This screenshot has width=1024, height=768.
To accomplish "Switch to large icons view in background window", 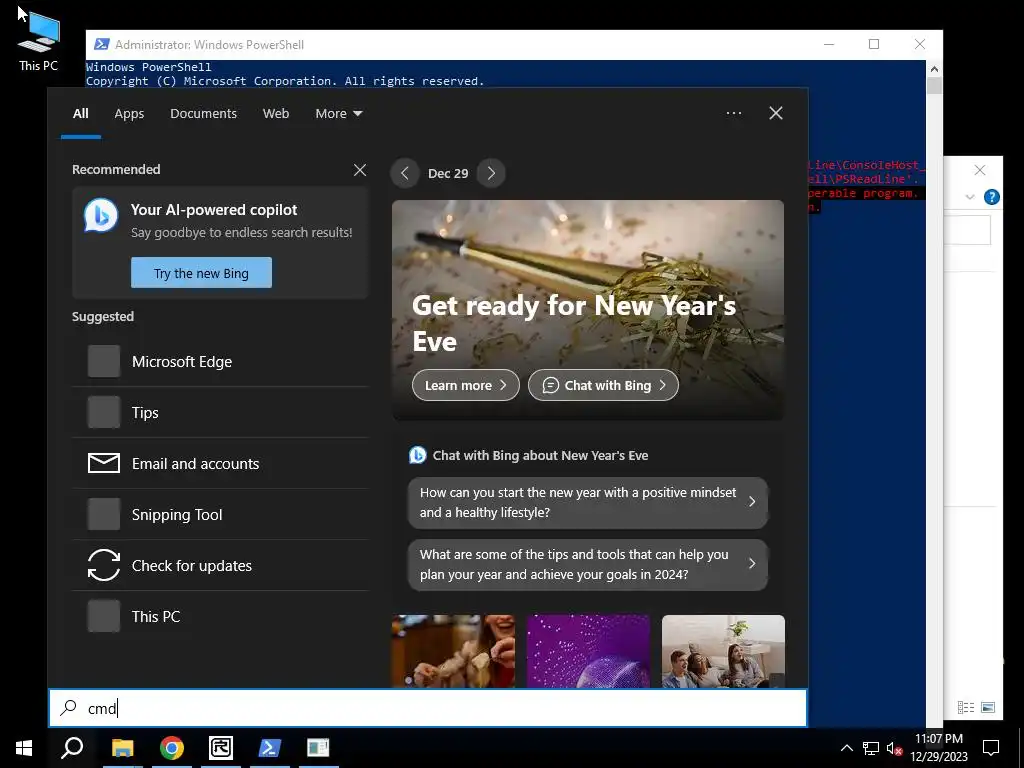I will click(x=988, y=707).
